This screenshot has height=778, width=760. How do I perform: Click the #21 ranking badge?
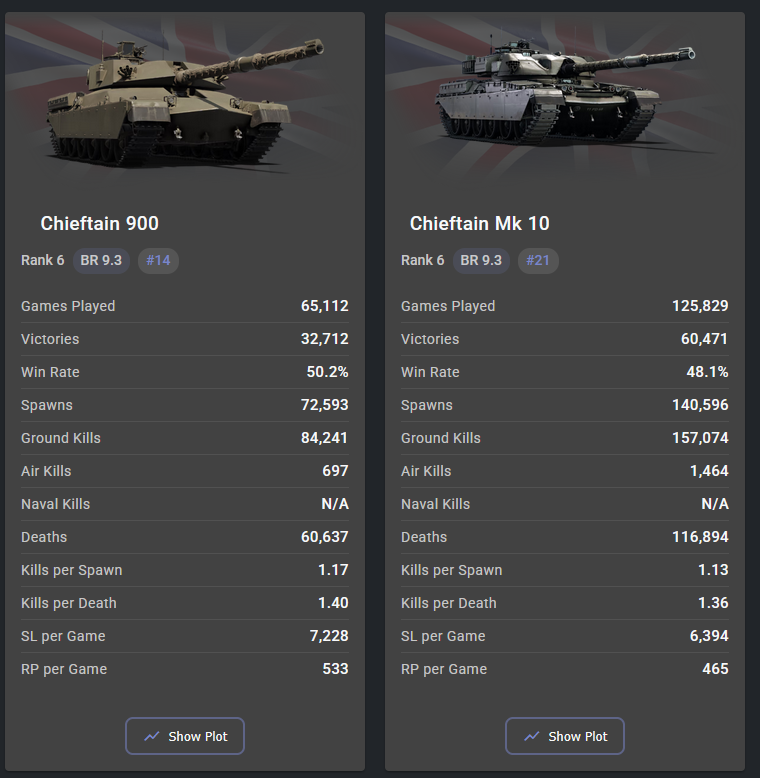(x=538, y=260)
